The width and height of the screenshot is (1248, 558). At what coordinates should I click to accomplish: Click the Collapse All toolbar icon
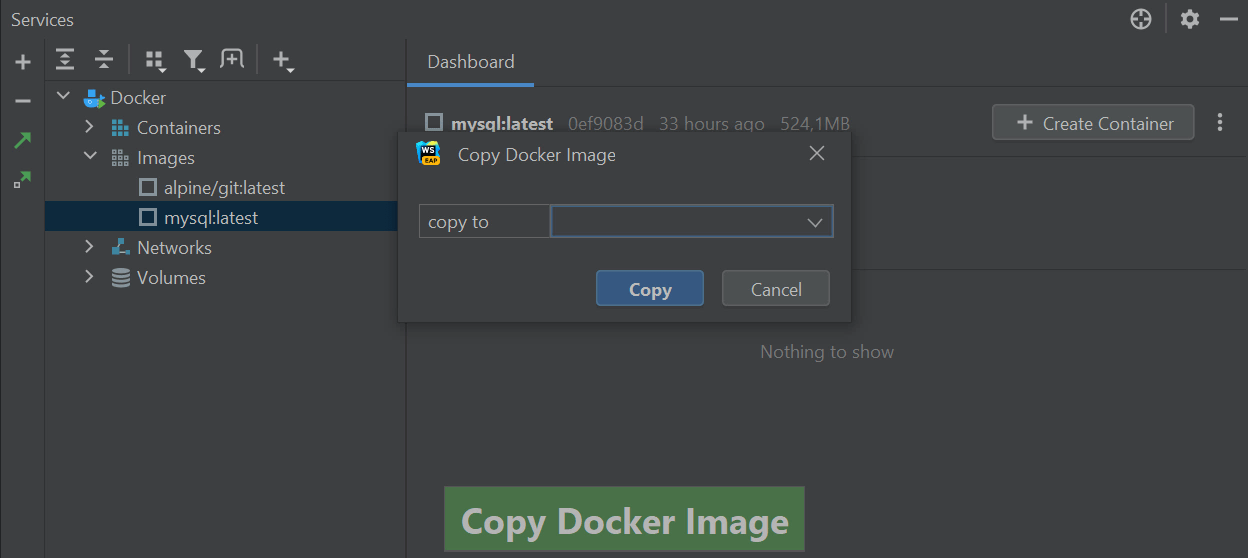pos(104,60)
